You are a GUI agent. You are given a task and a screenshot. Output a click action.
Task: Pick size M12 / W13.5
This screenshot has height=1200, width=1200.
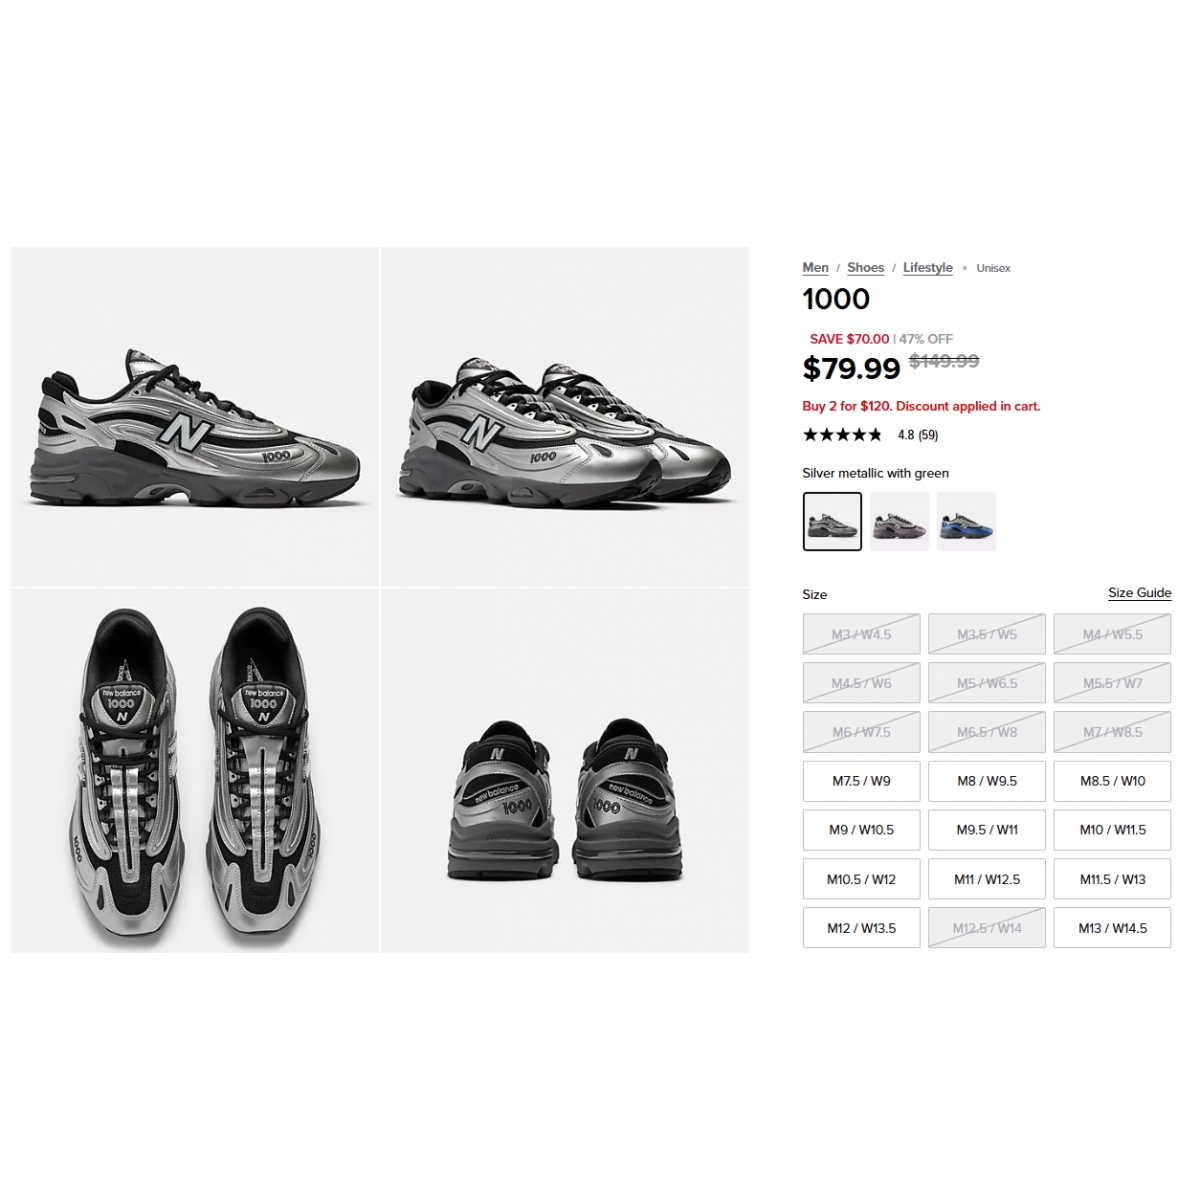pos(861,928)
